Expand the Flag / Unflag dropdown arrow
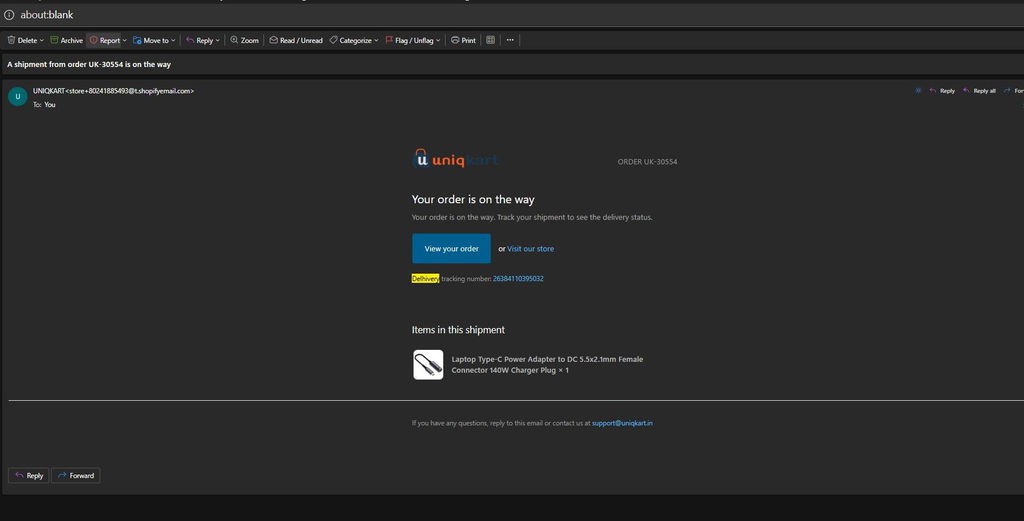 tap(438, 40)
